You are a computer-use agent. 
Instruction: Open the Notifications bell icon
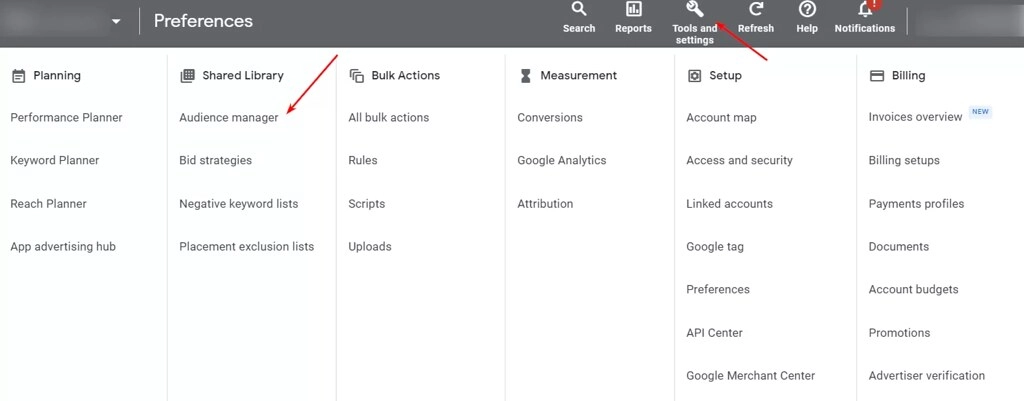click(865, 9)
